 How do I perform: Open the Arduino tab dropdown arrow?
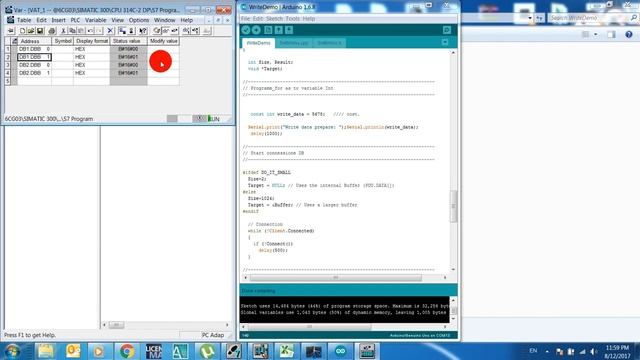point(445,42)
